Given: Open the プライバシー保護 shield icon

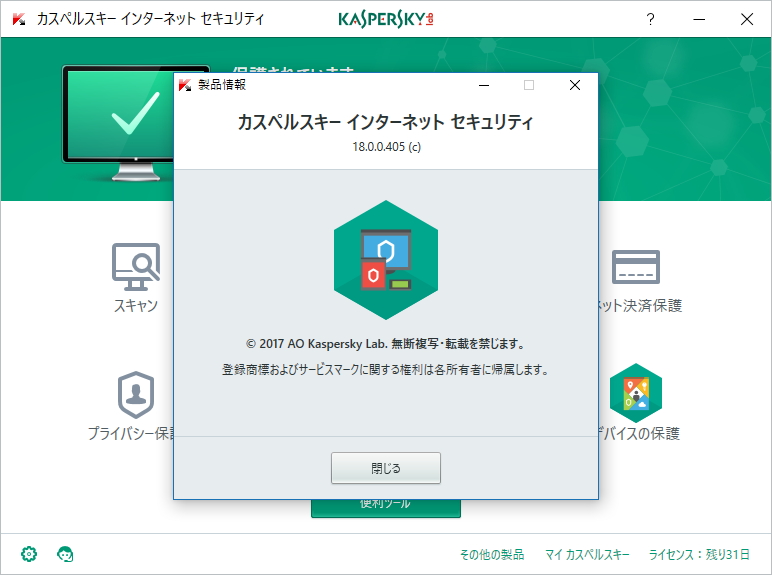Looking at the screenshot, I should point(136,395).
